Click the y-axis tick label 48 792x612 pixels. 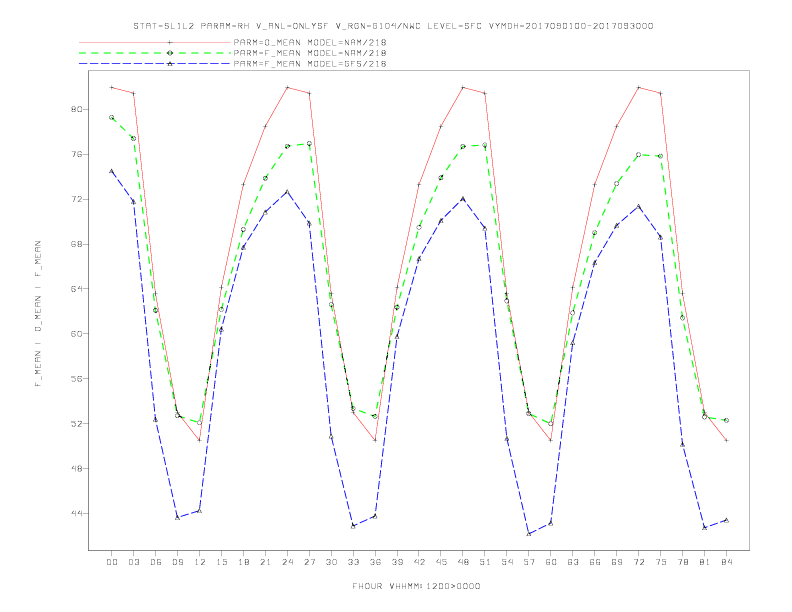tap(76, 468)
